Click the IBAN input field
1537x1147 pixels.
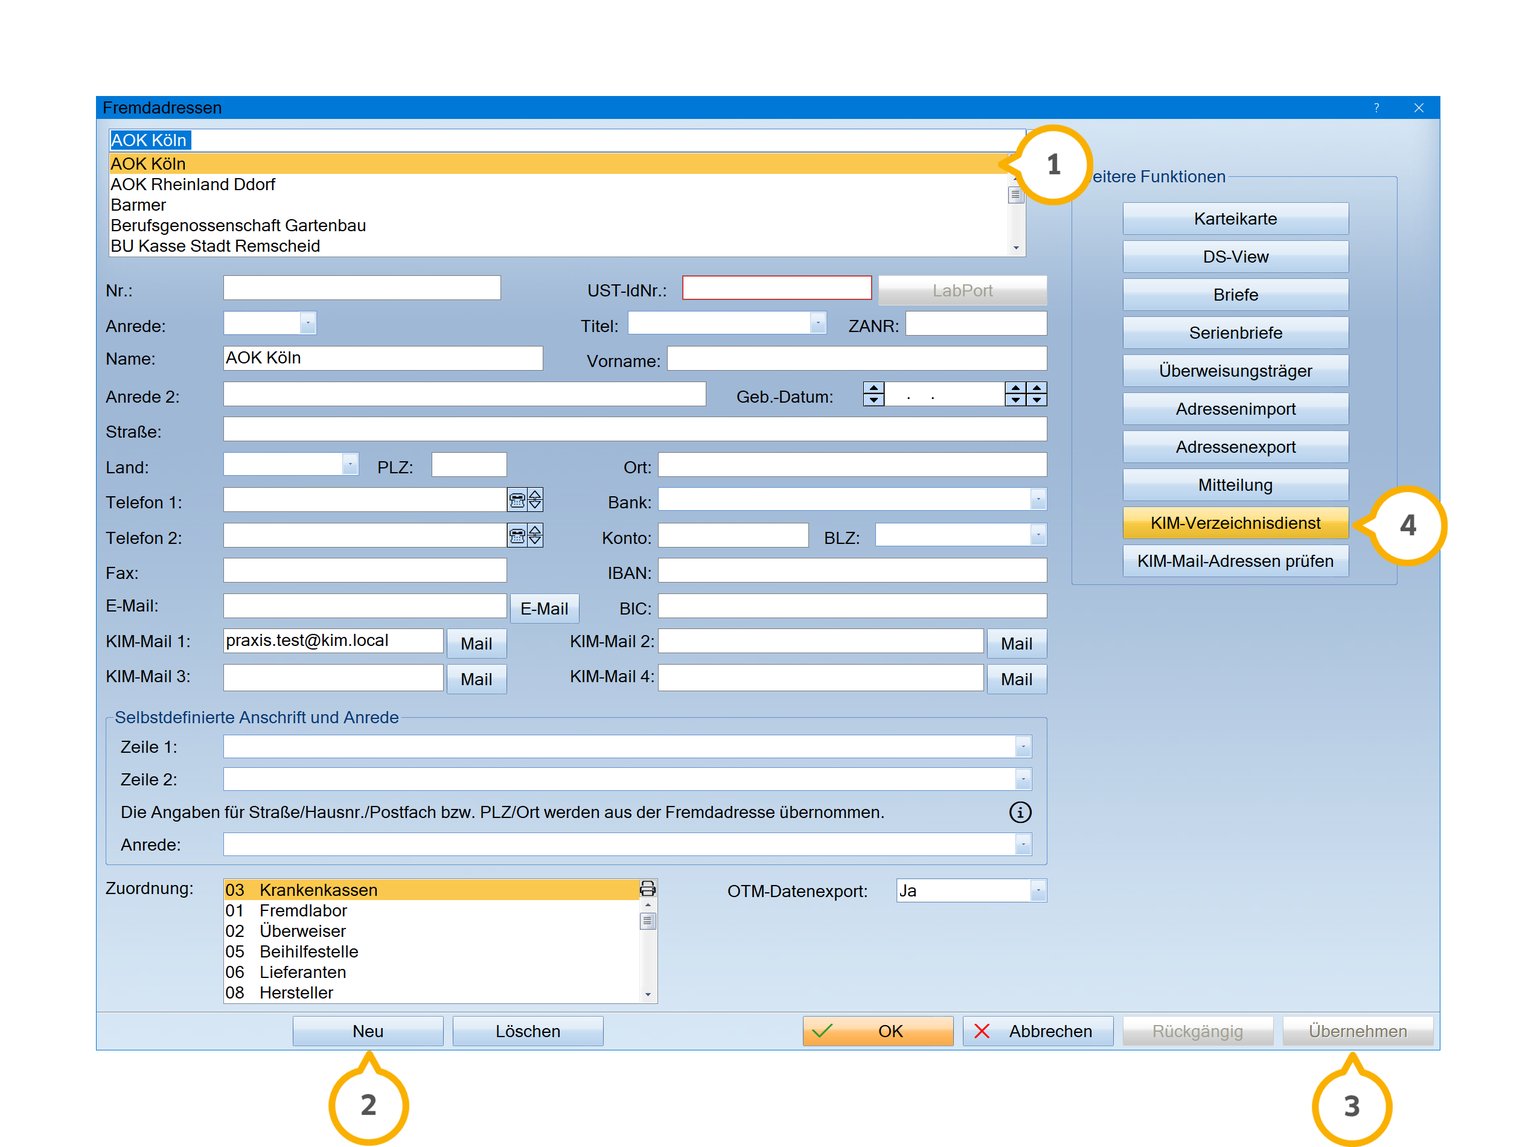[x=852, y=570]
